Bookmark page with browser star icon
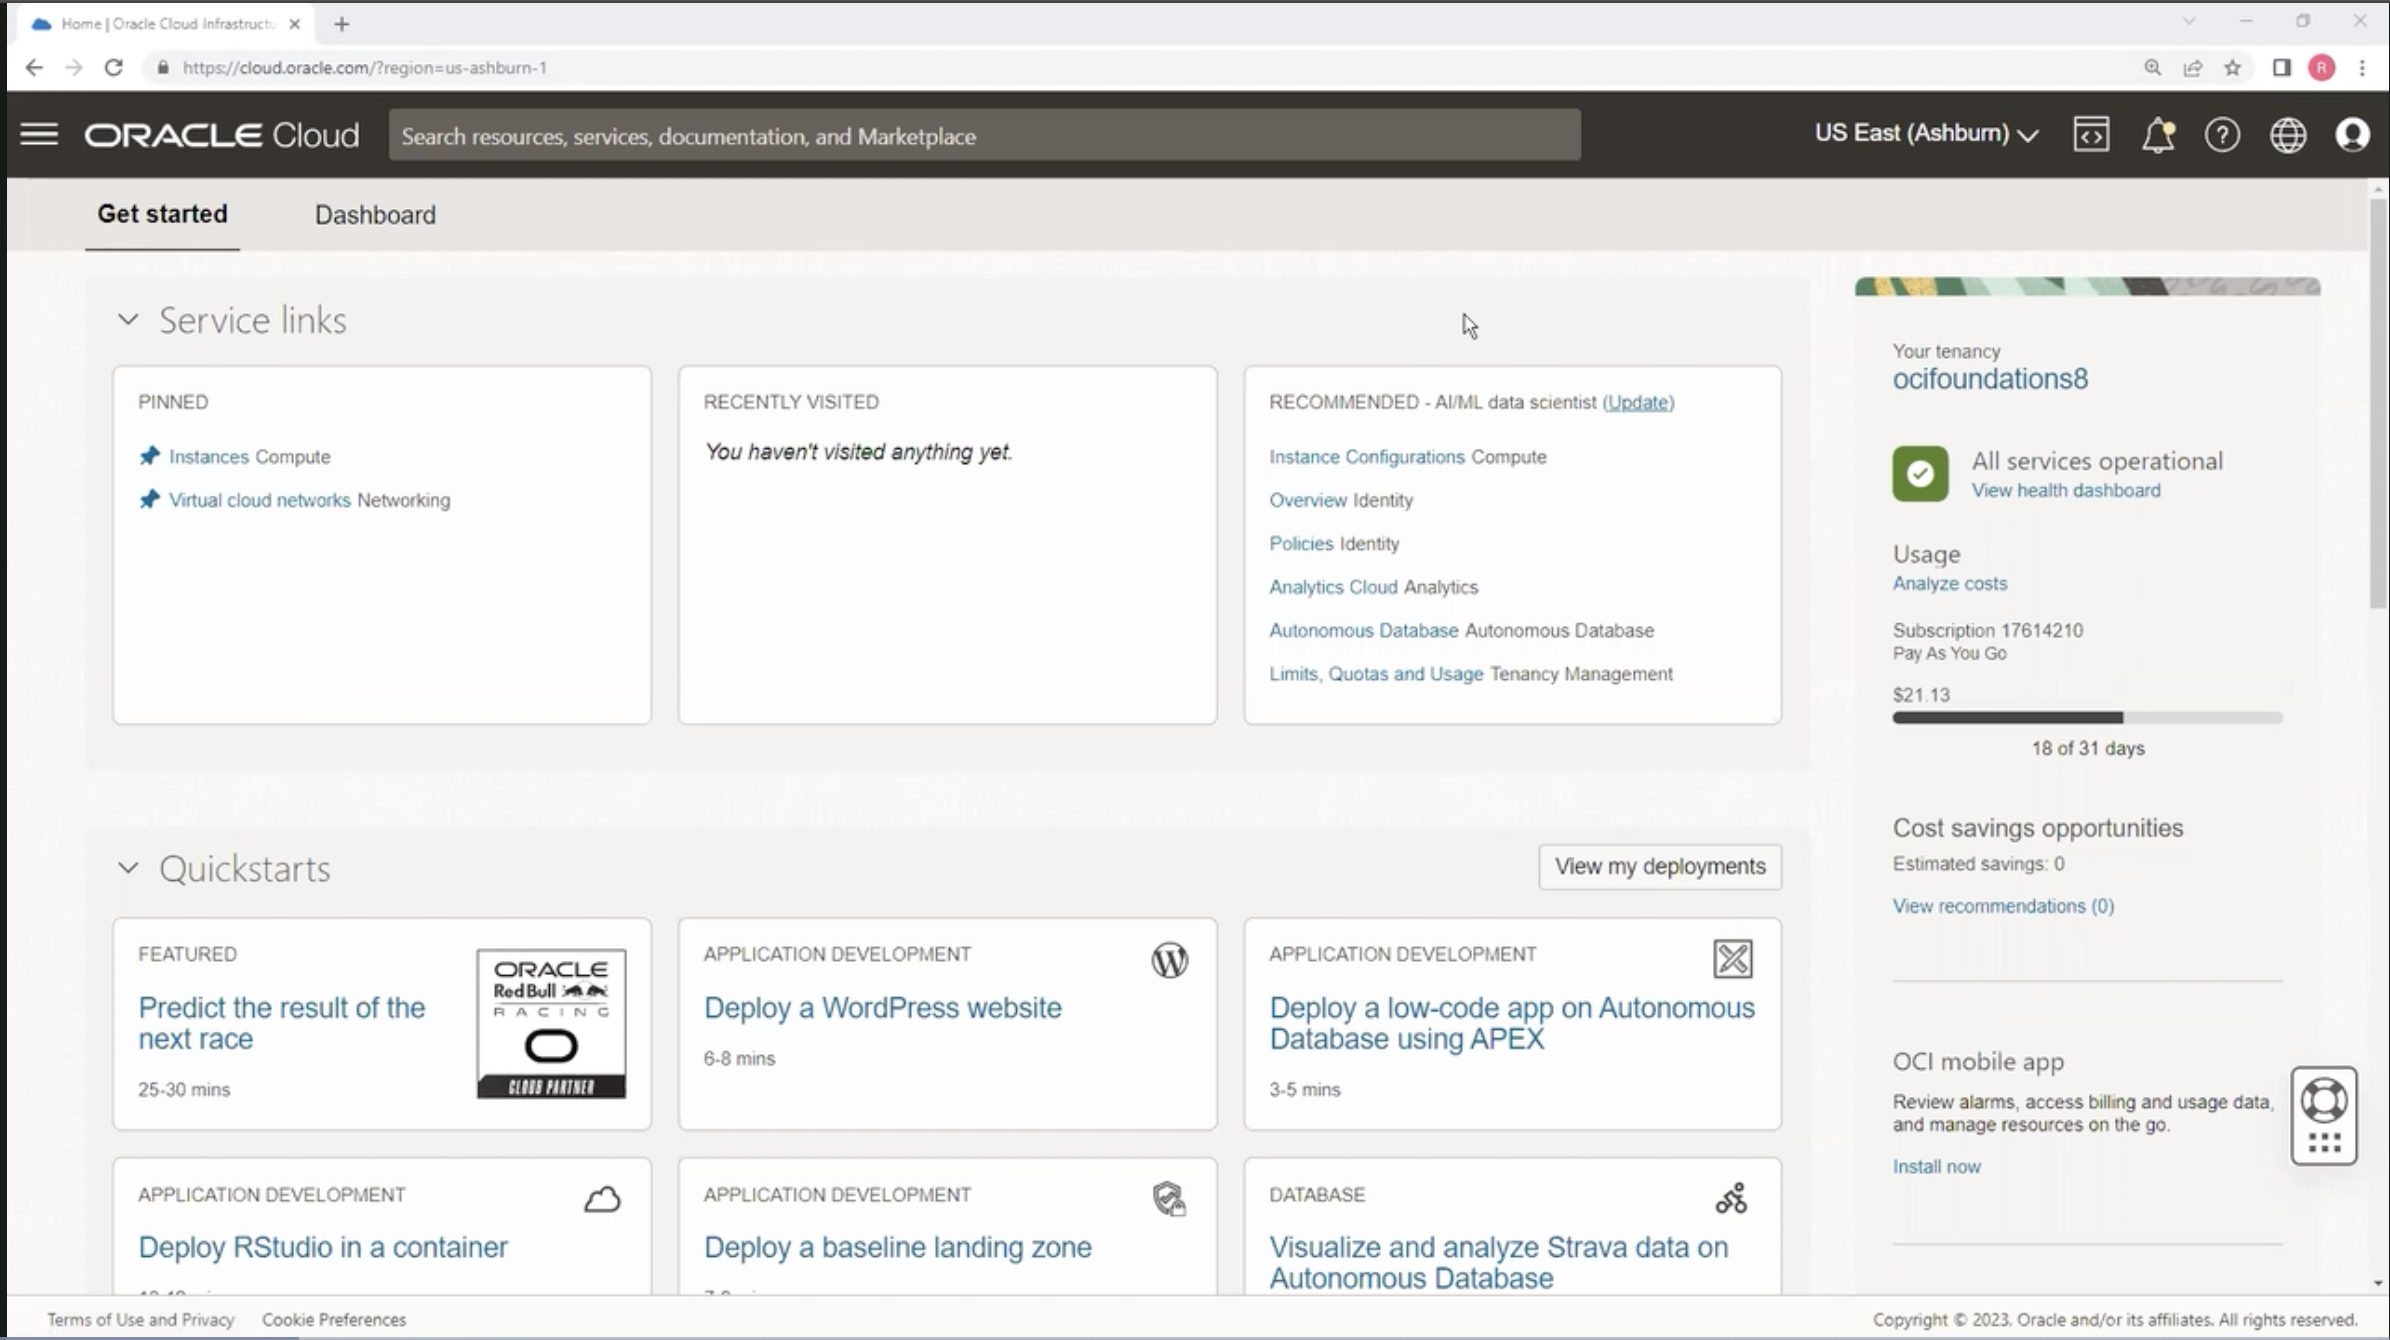The width and height of the screenshot is (2390, 1340). (x=2232, y=68)
